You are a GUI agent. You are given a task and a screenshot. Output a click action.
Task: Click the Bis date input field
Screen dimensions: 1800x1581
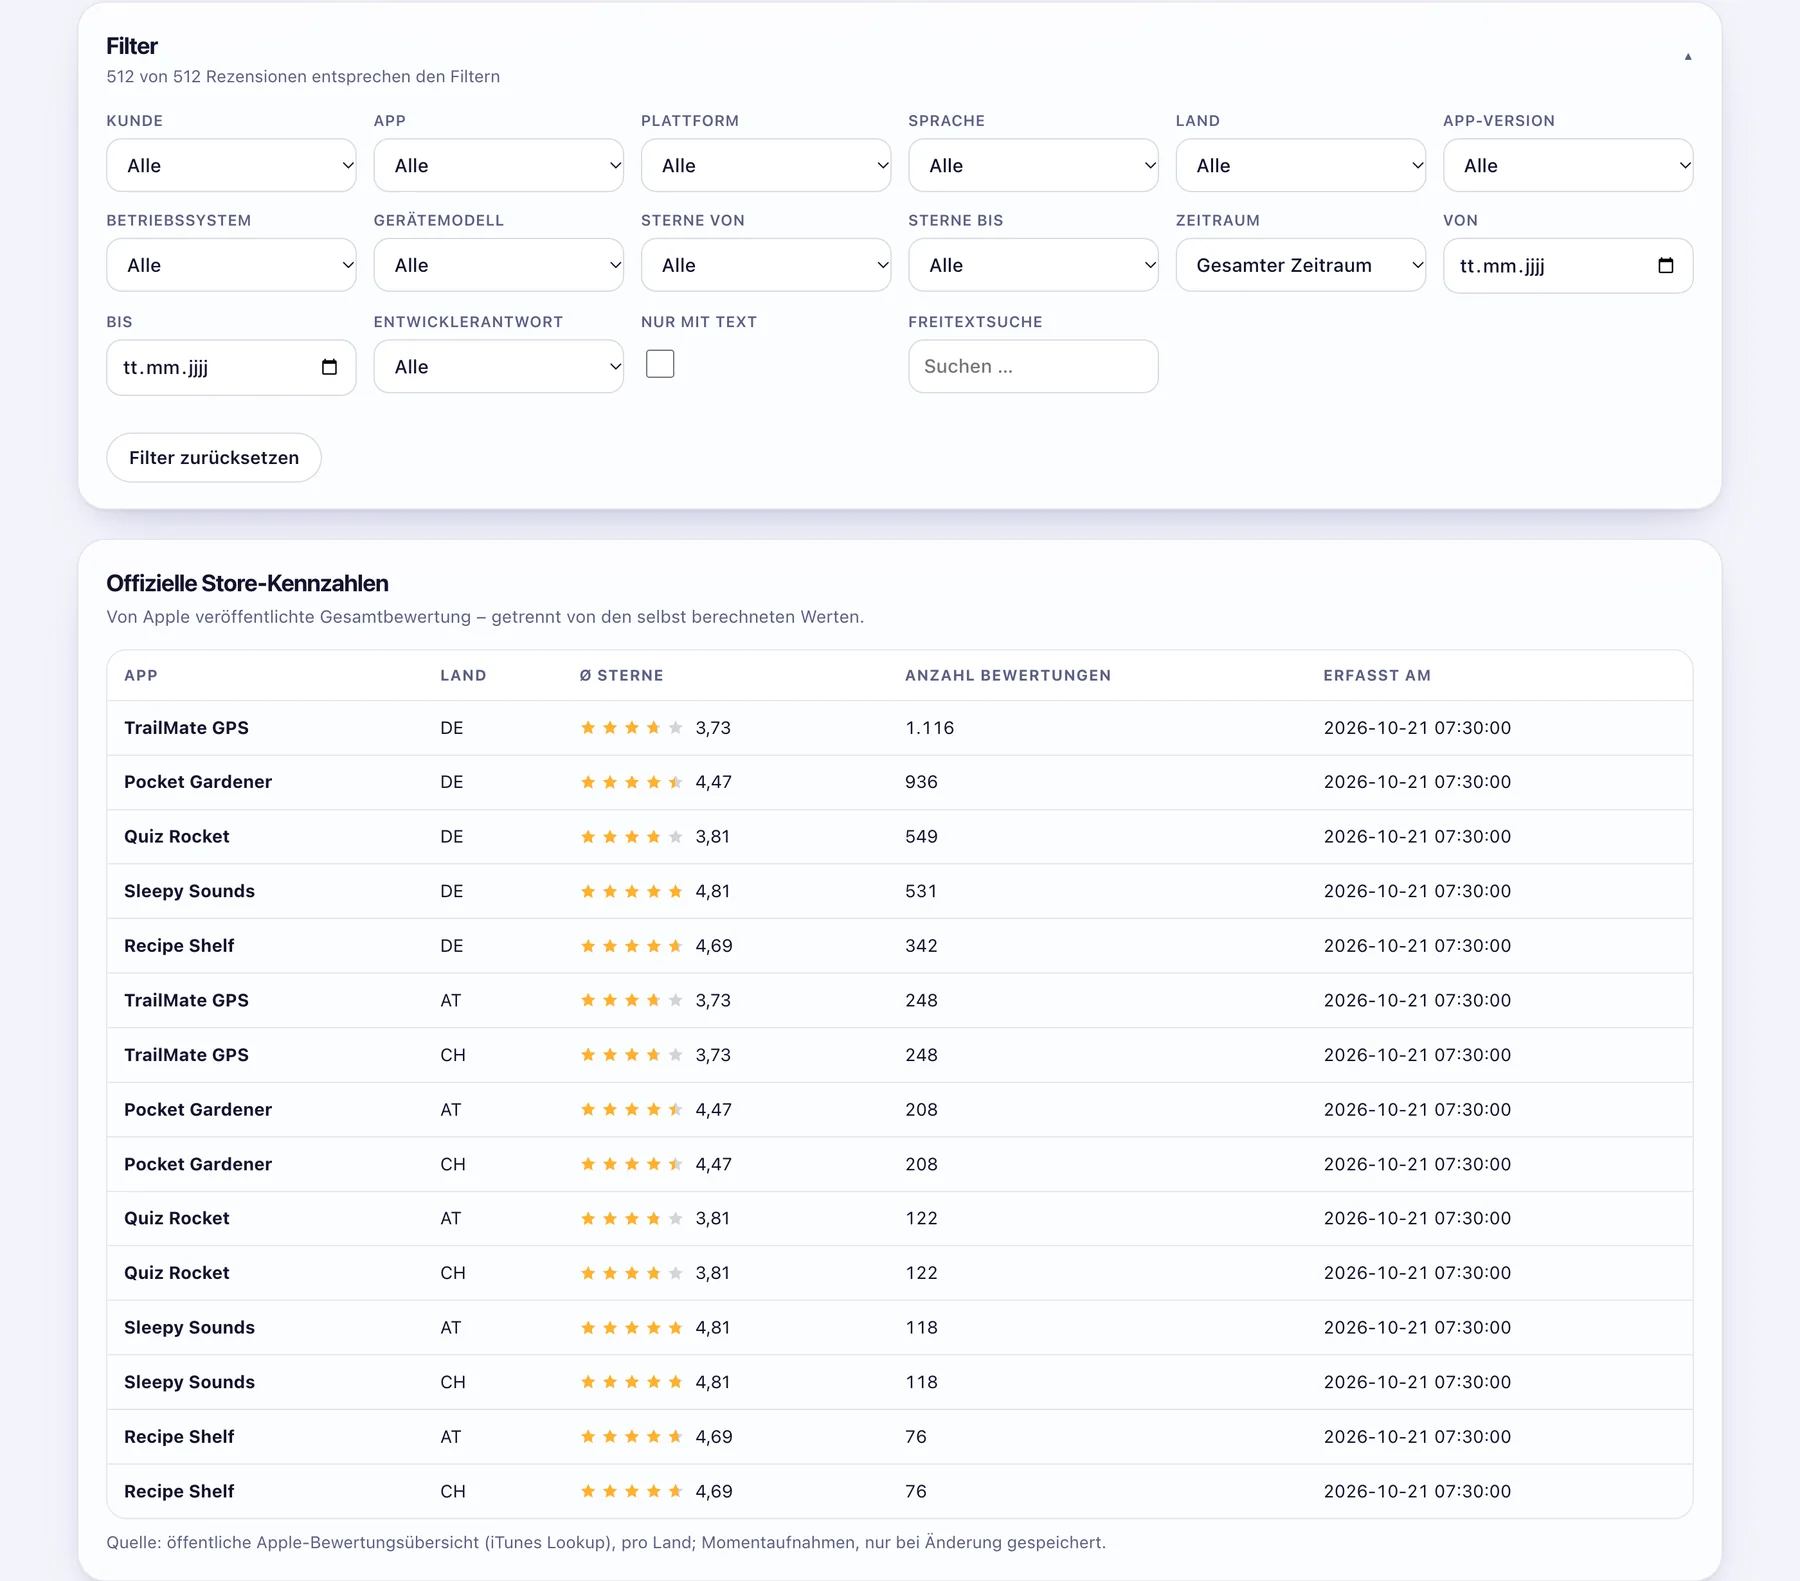pos(231,367)
